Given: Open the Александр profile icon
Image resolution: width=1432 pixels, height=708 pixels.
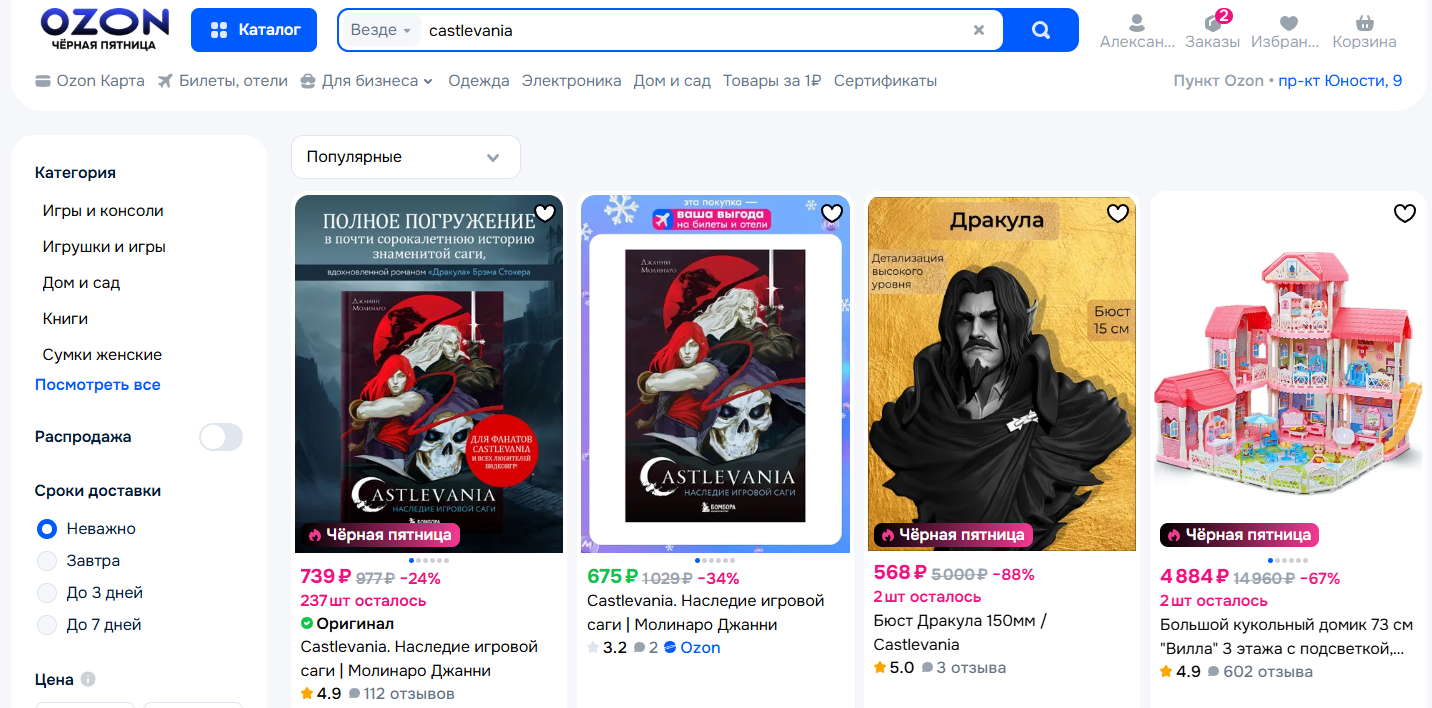Looking at the screenshot, I should point(1136,22).
